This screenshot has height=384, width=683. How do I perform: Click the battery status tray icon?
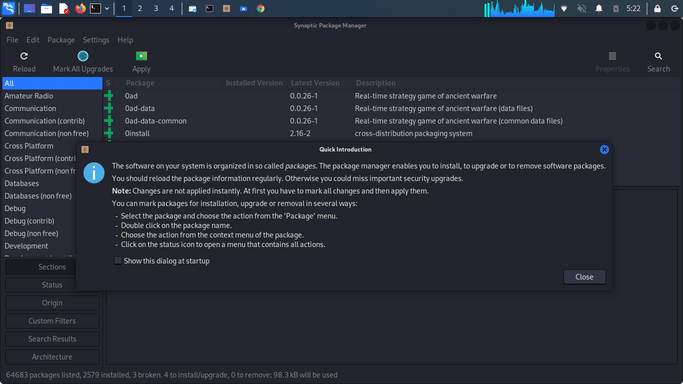point(615,8)
